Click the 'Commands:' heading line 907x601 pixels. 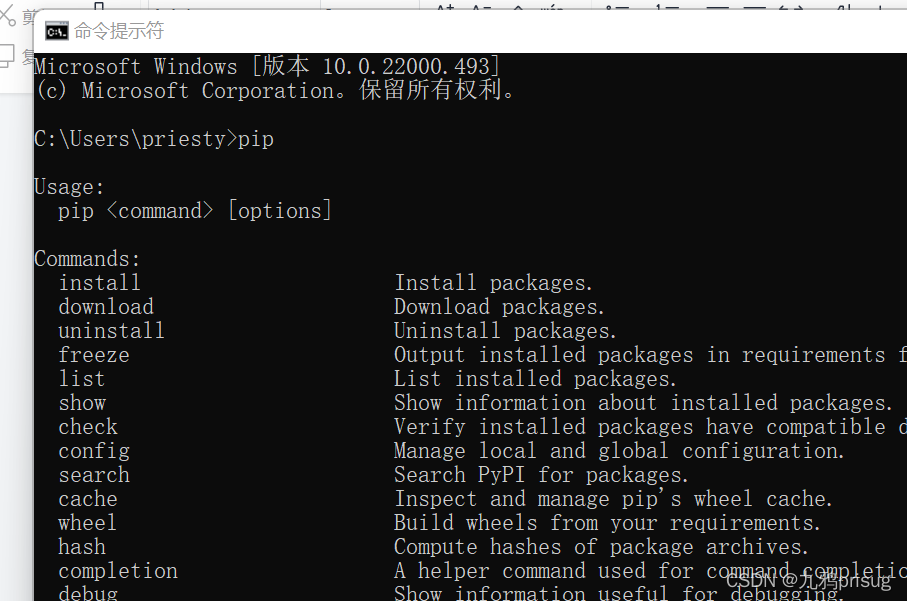[x=87, y=259]
